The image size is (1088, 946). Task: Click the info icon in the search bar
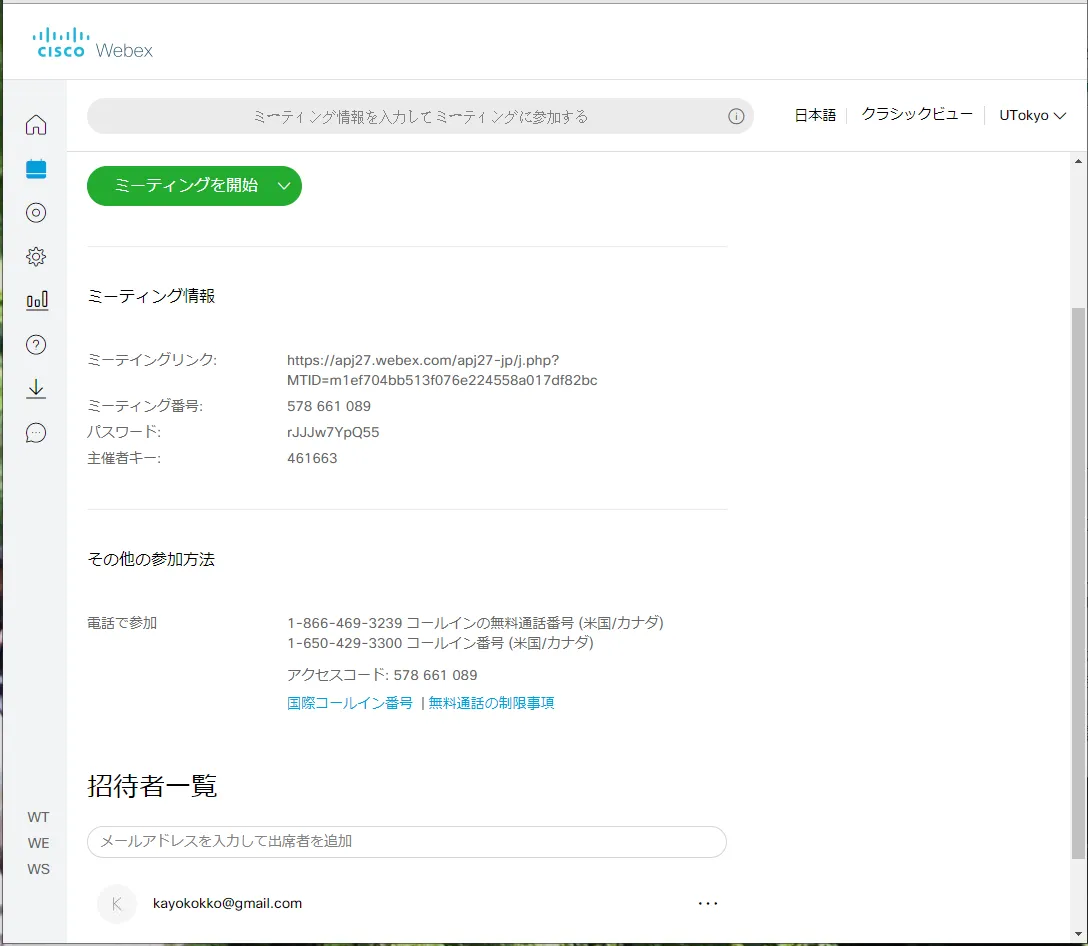coord(737,116)
